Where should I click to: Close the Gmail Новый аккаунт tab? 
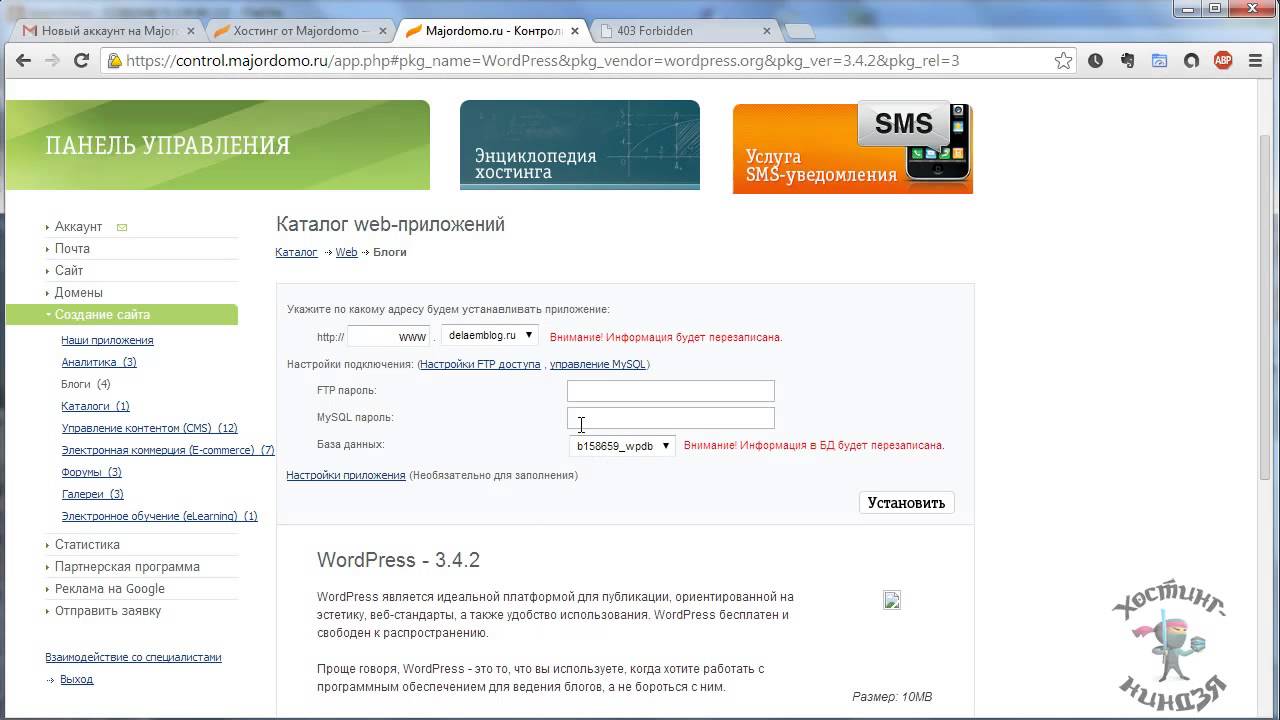tap(191, 31)
